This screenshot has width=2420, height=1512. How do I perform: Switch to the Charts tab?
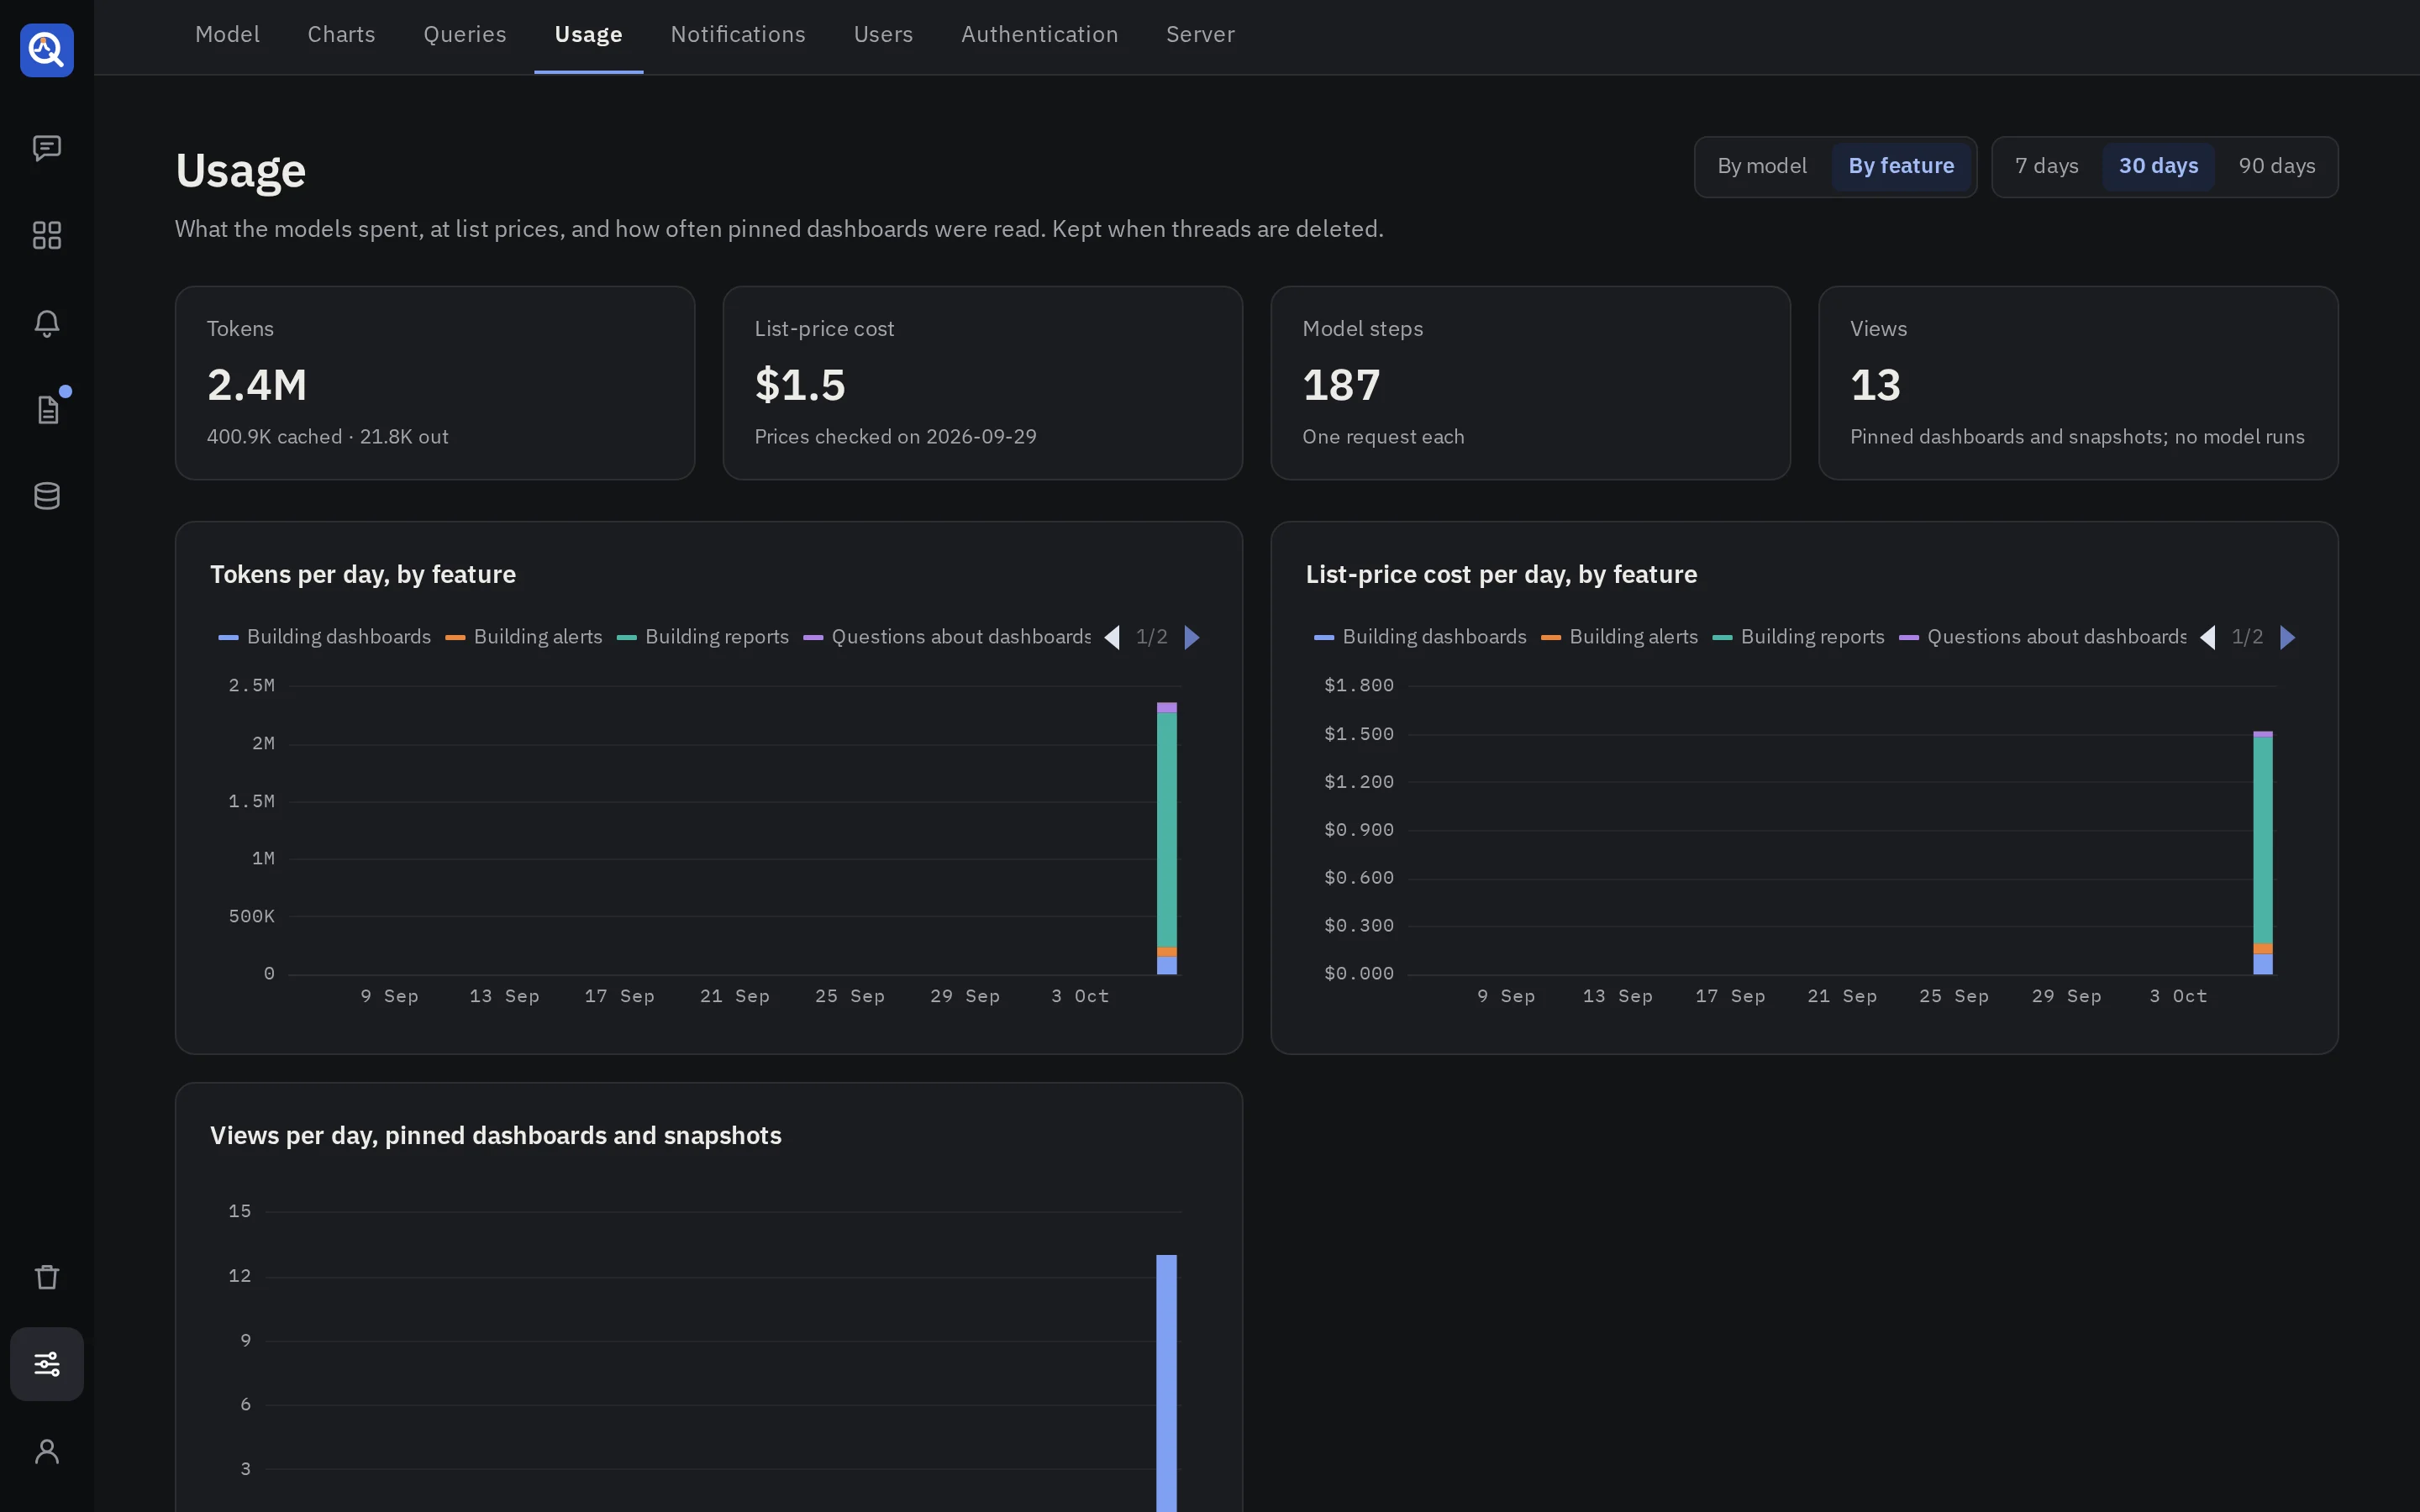point(341,35)
